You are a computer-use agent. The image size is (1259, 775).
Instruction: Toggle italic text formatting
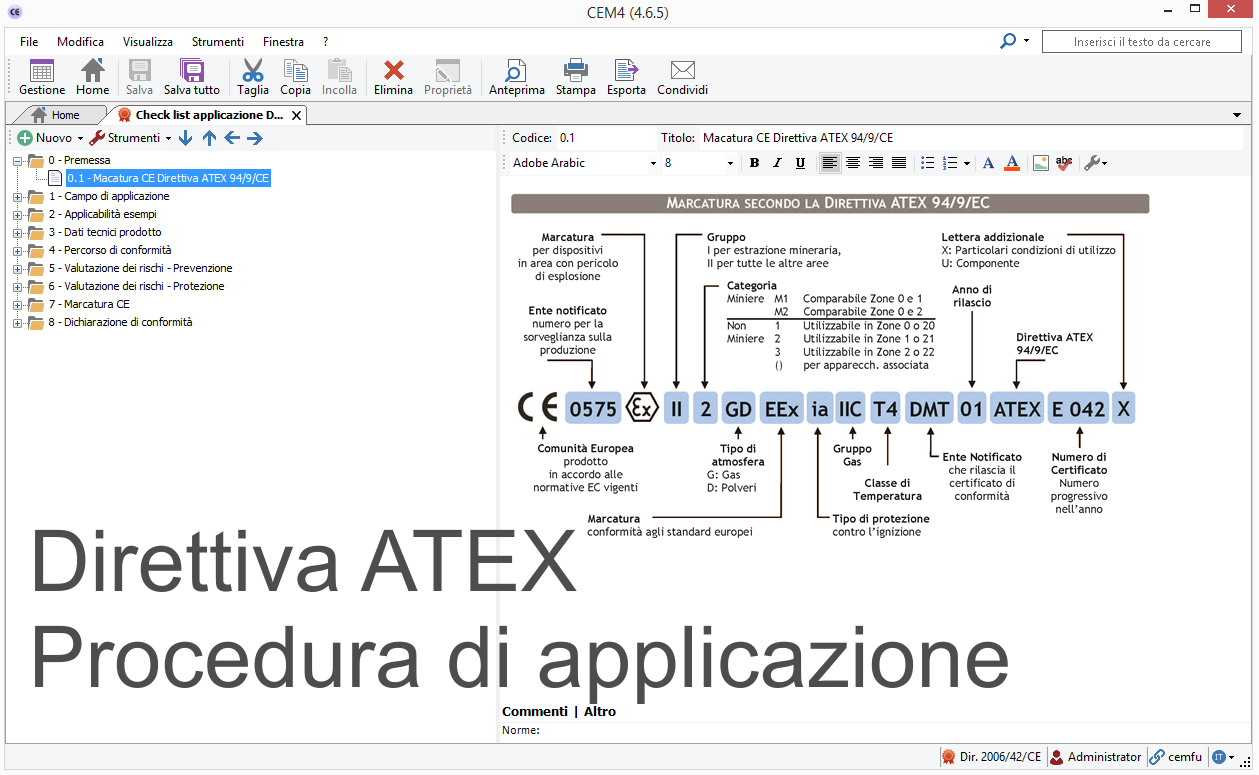[x=777, y=163]
